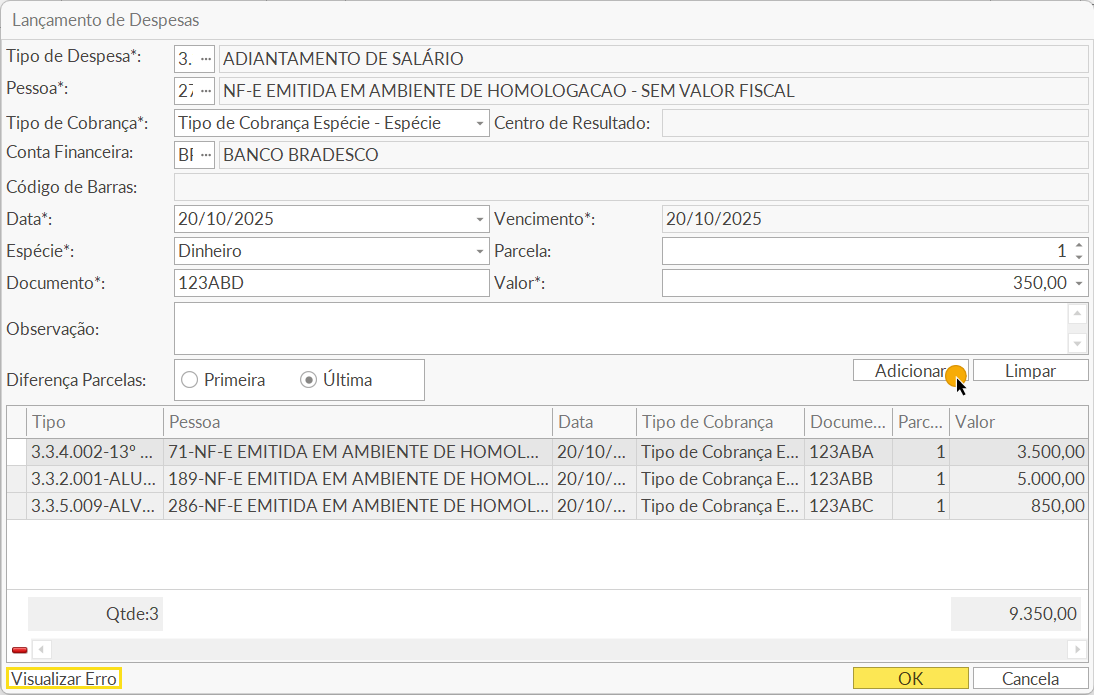Click Adicionar button

click(x=910, y=371)
